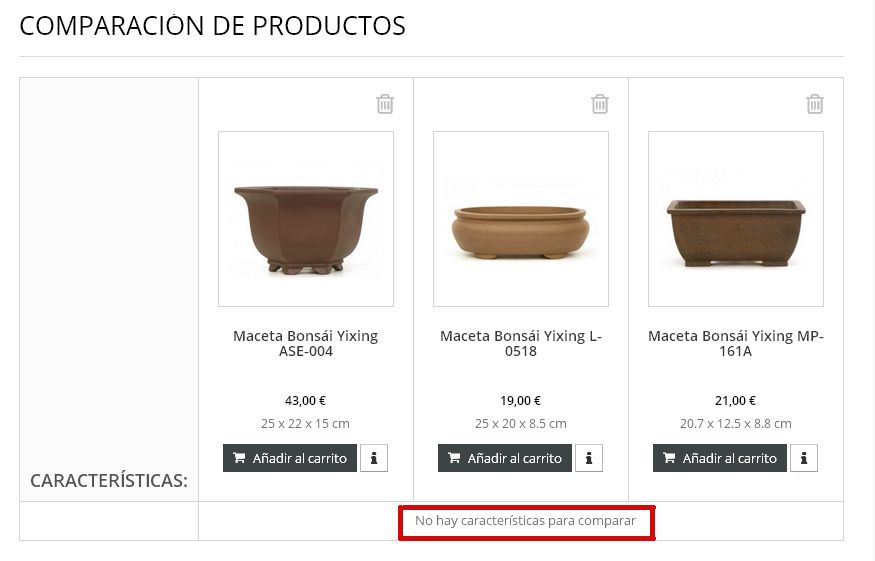Click the 43,00 € price text
This screenshot has width=875, height=561.
[x=305, y=400]
